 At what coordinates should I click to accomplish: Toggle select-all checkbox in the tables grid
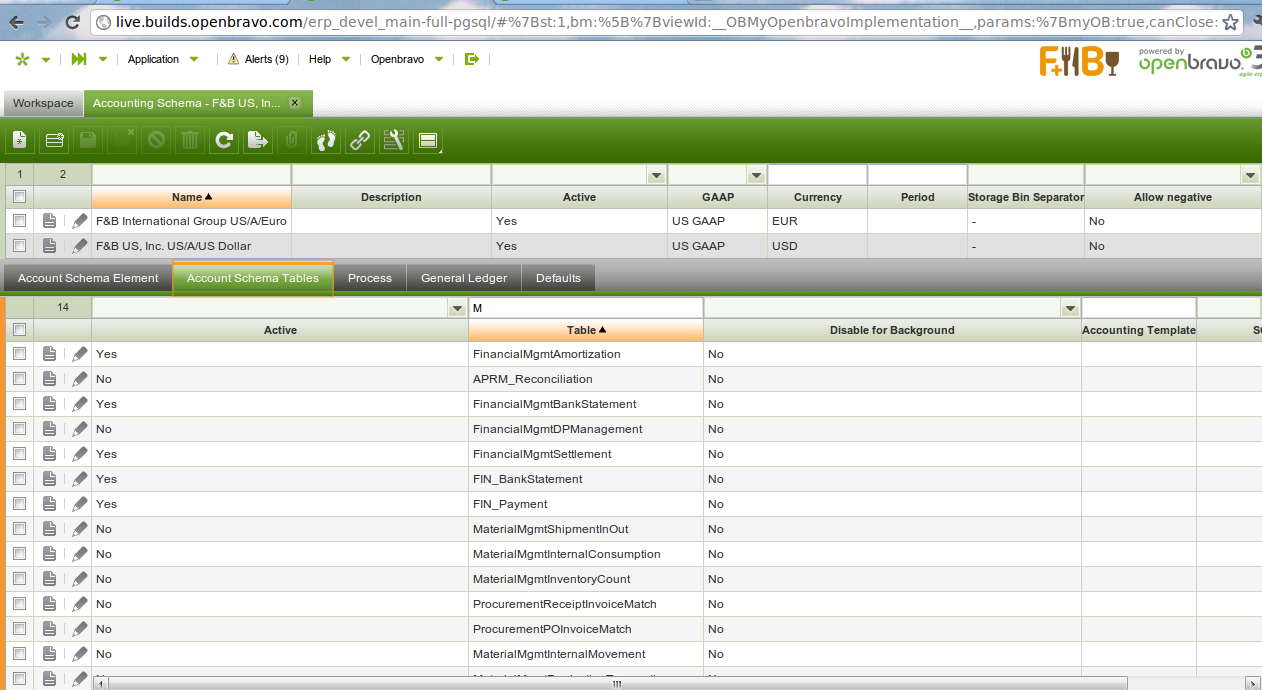[19, 330]
